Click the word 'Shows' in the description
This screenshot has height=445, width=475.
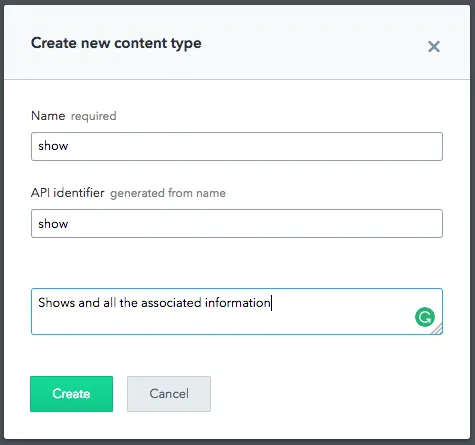coord(57,303)
